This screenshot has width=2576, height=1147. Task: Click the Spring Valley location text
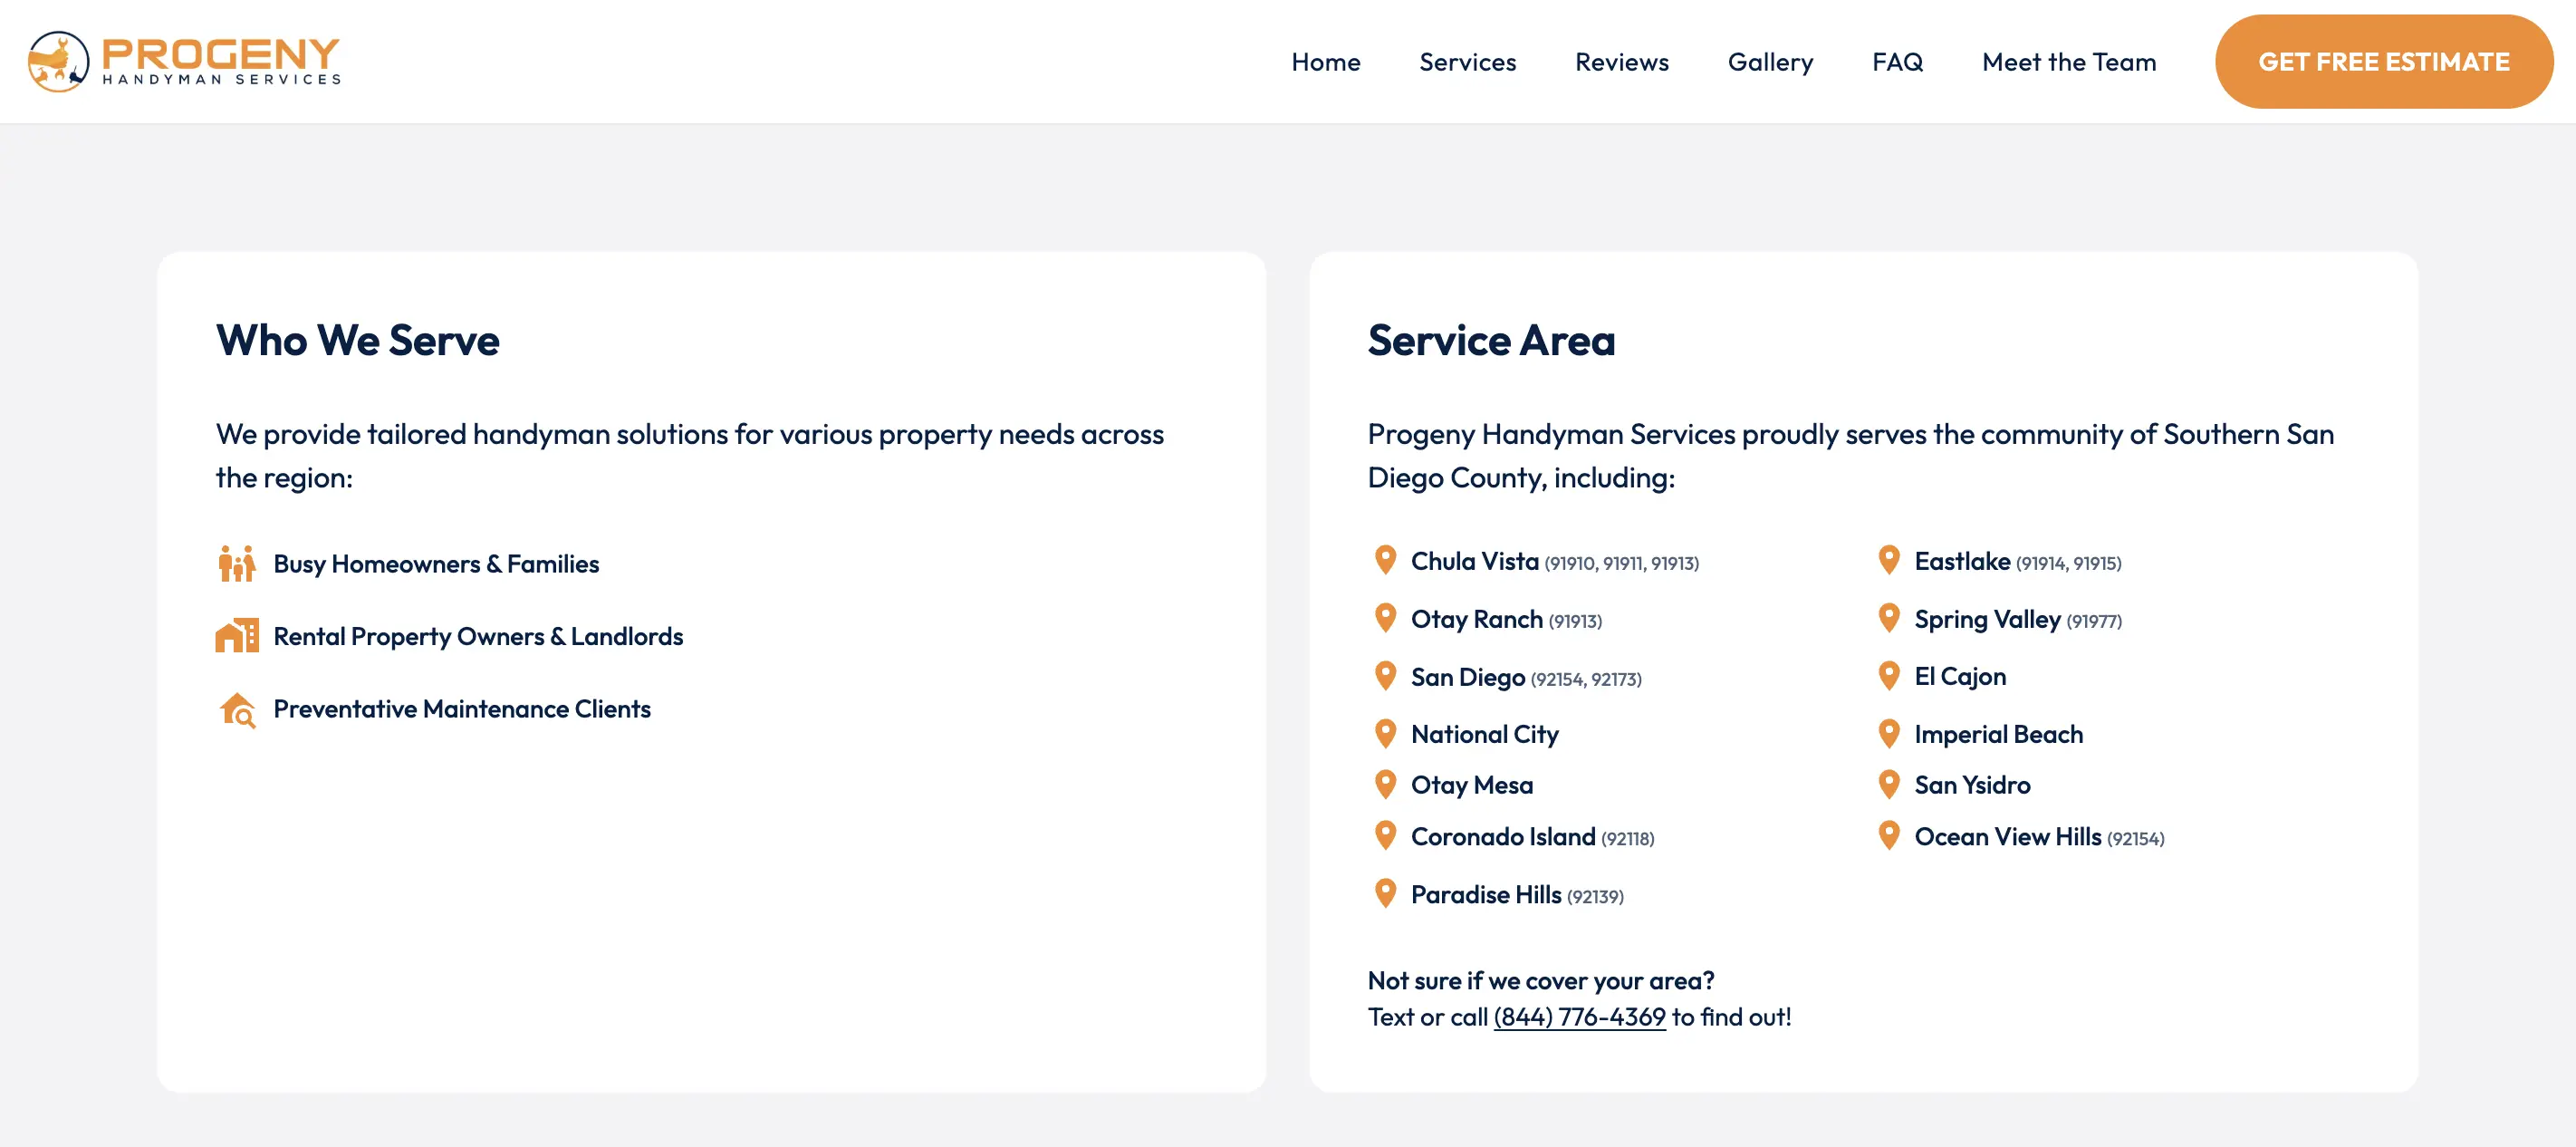coord(1986,619)
